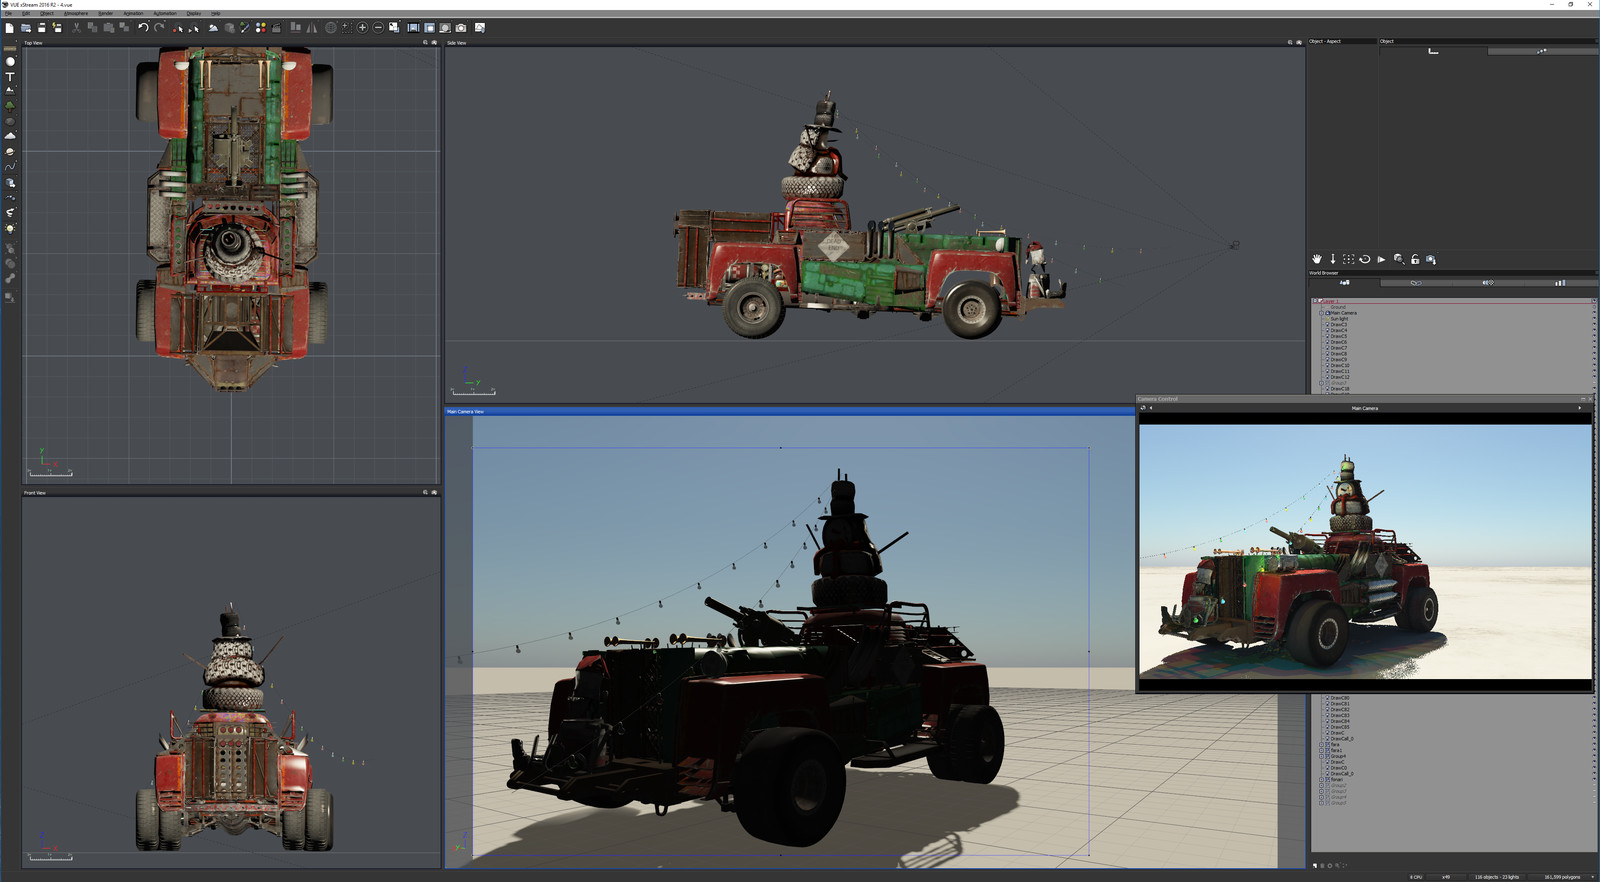The width and height of the screenshot is (1600, 882).
Task: Open the Display menu
Action: click(x=194, y=14)
